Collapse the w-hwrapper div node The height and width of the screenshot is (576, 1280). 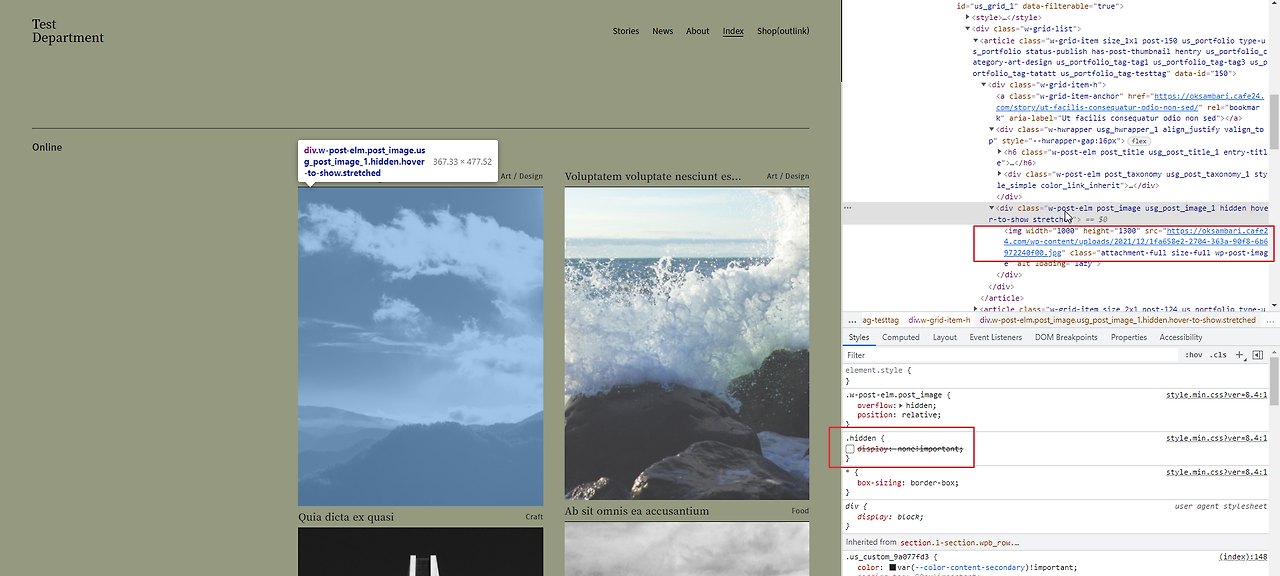[992, 129]
